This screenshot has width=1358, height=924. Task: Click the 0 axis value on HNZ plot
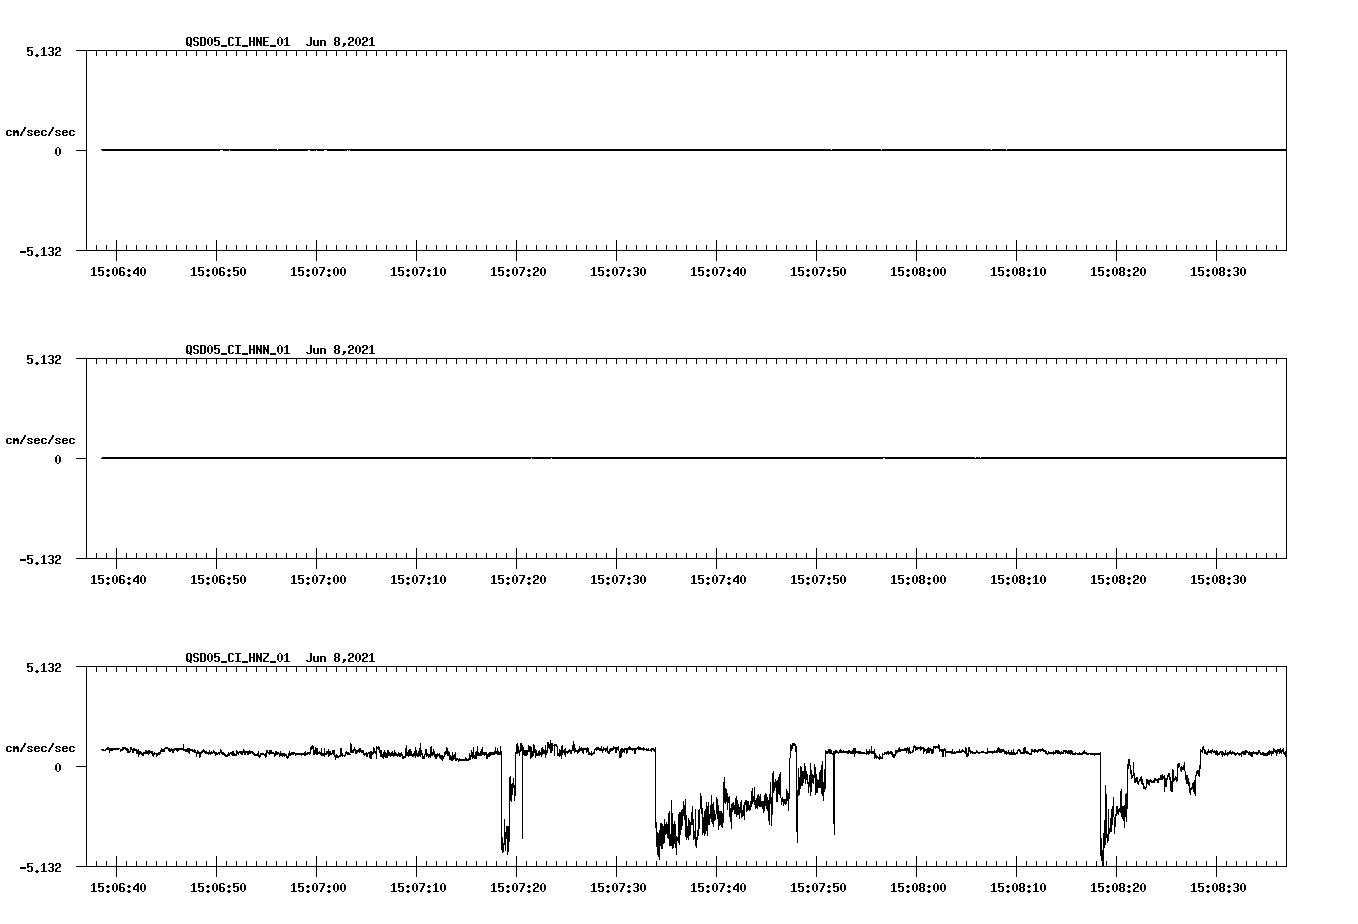[58, 767]
